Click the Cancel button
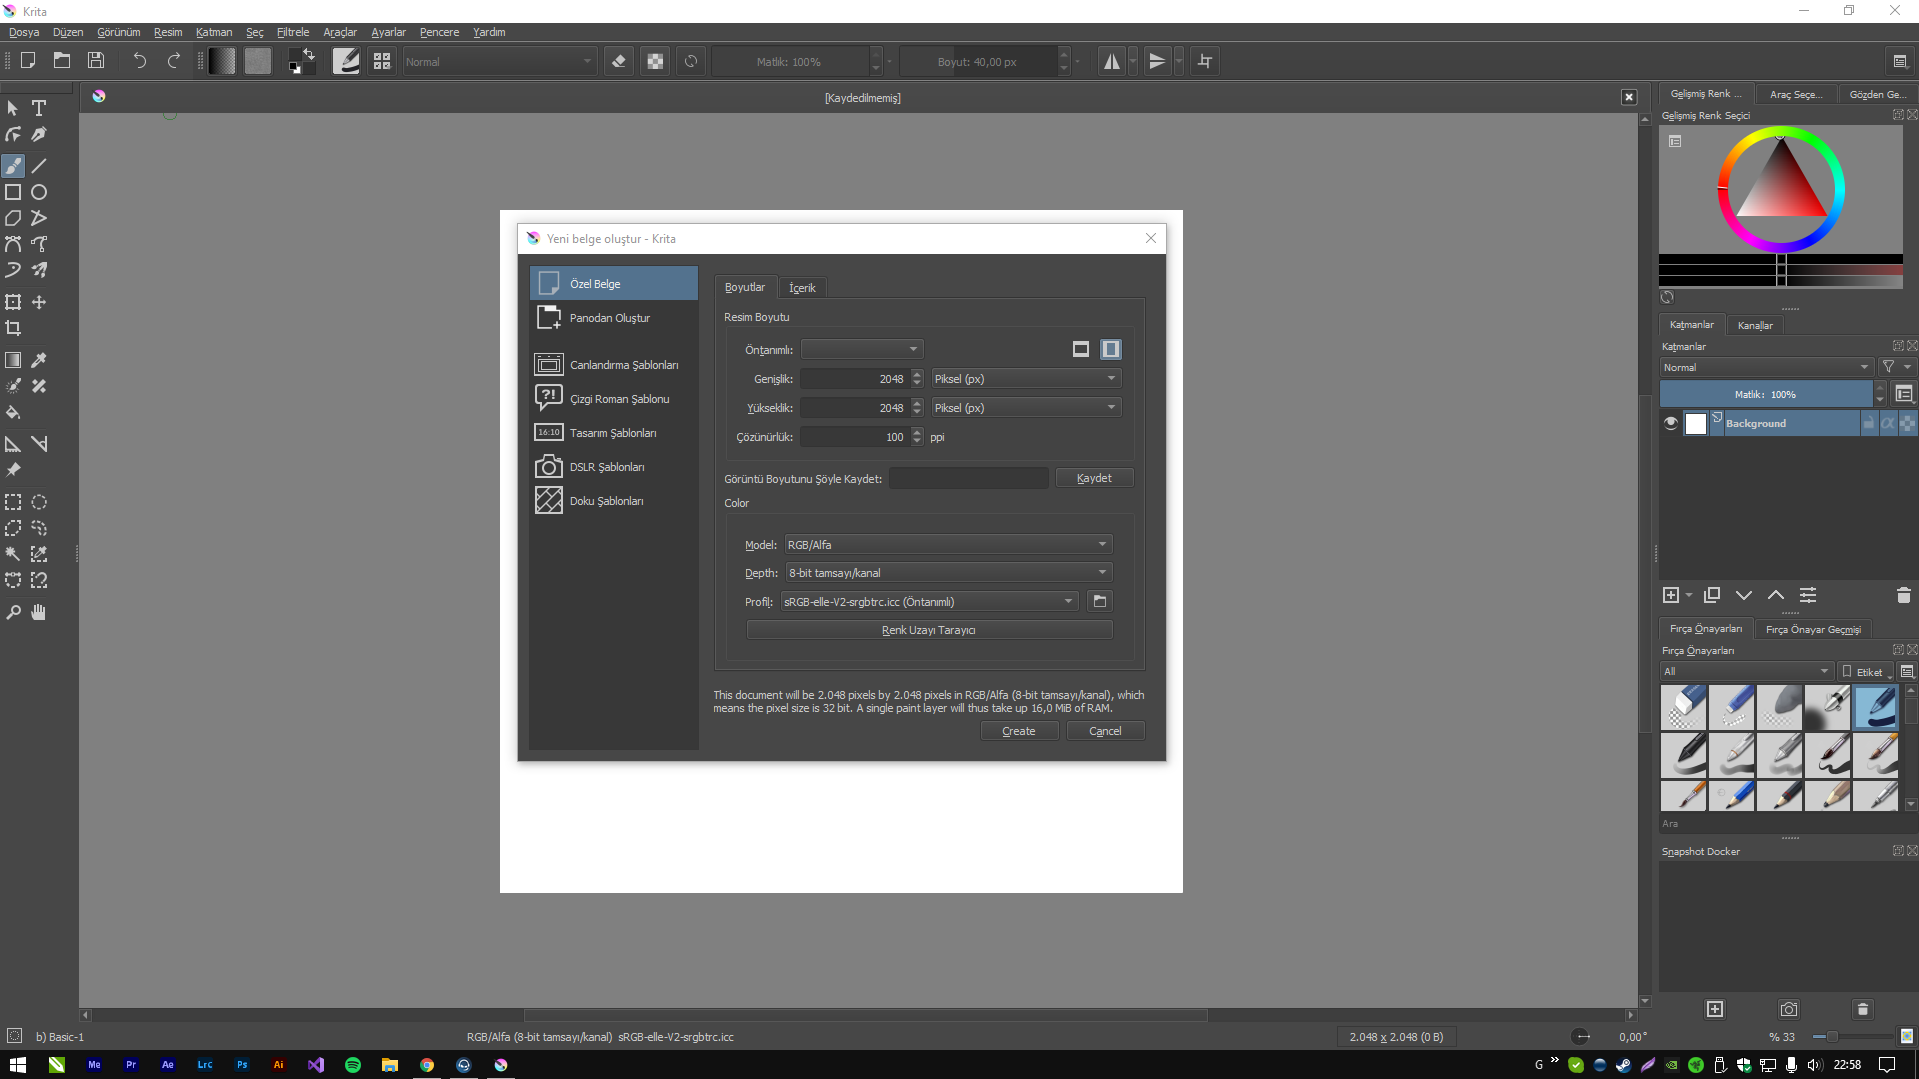The height and width of the screenshot is (1079, 1919). [1105, 731]
